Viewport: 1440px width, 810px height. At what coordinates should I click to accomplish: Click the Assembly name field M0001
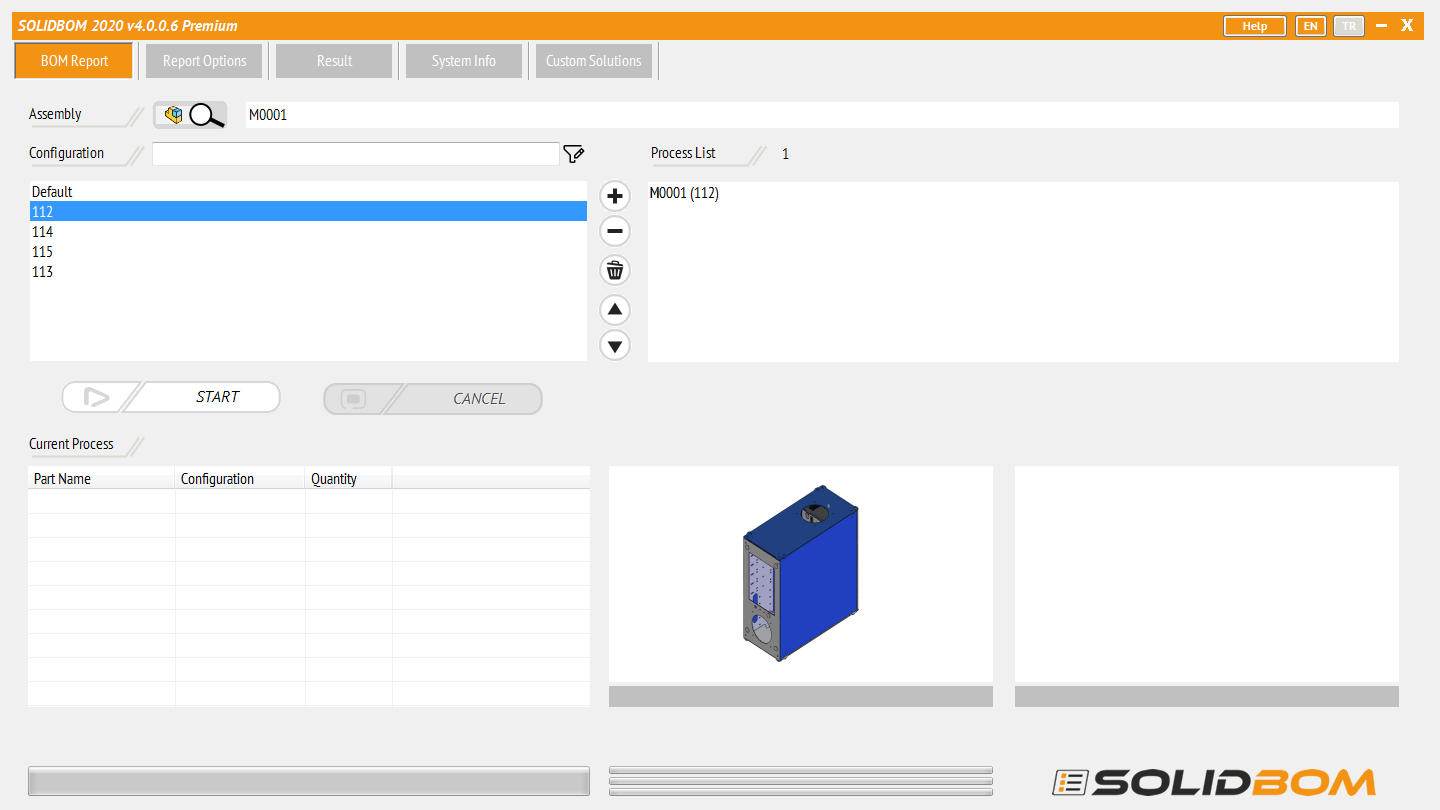coord(822,115)
